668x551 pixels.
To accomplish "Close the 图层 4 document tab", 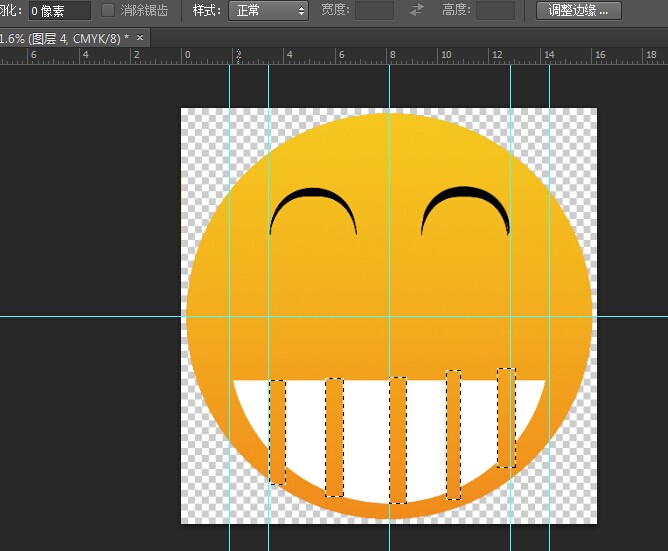I will pos(140,37).
